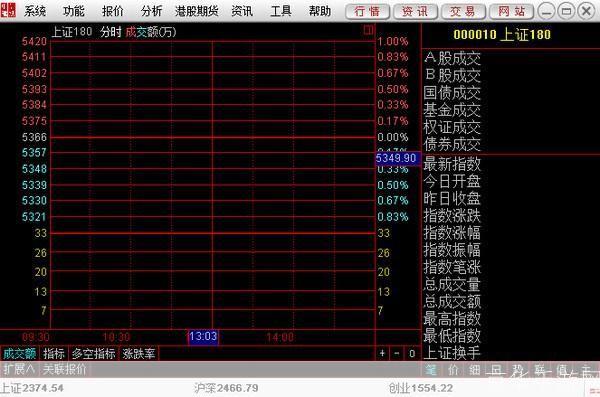Zoom out with the − button

click(397, 353)
